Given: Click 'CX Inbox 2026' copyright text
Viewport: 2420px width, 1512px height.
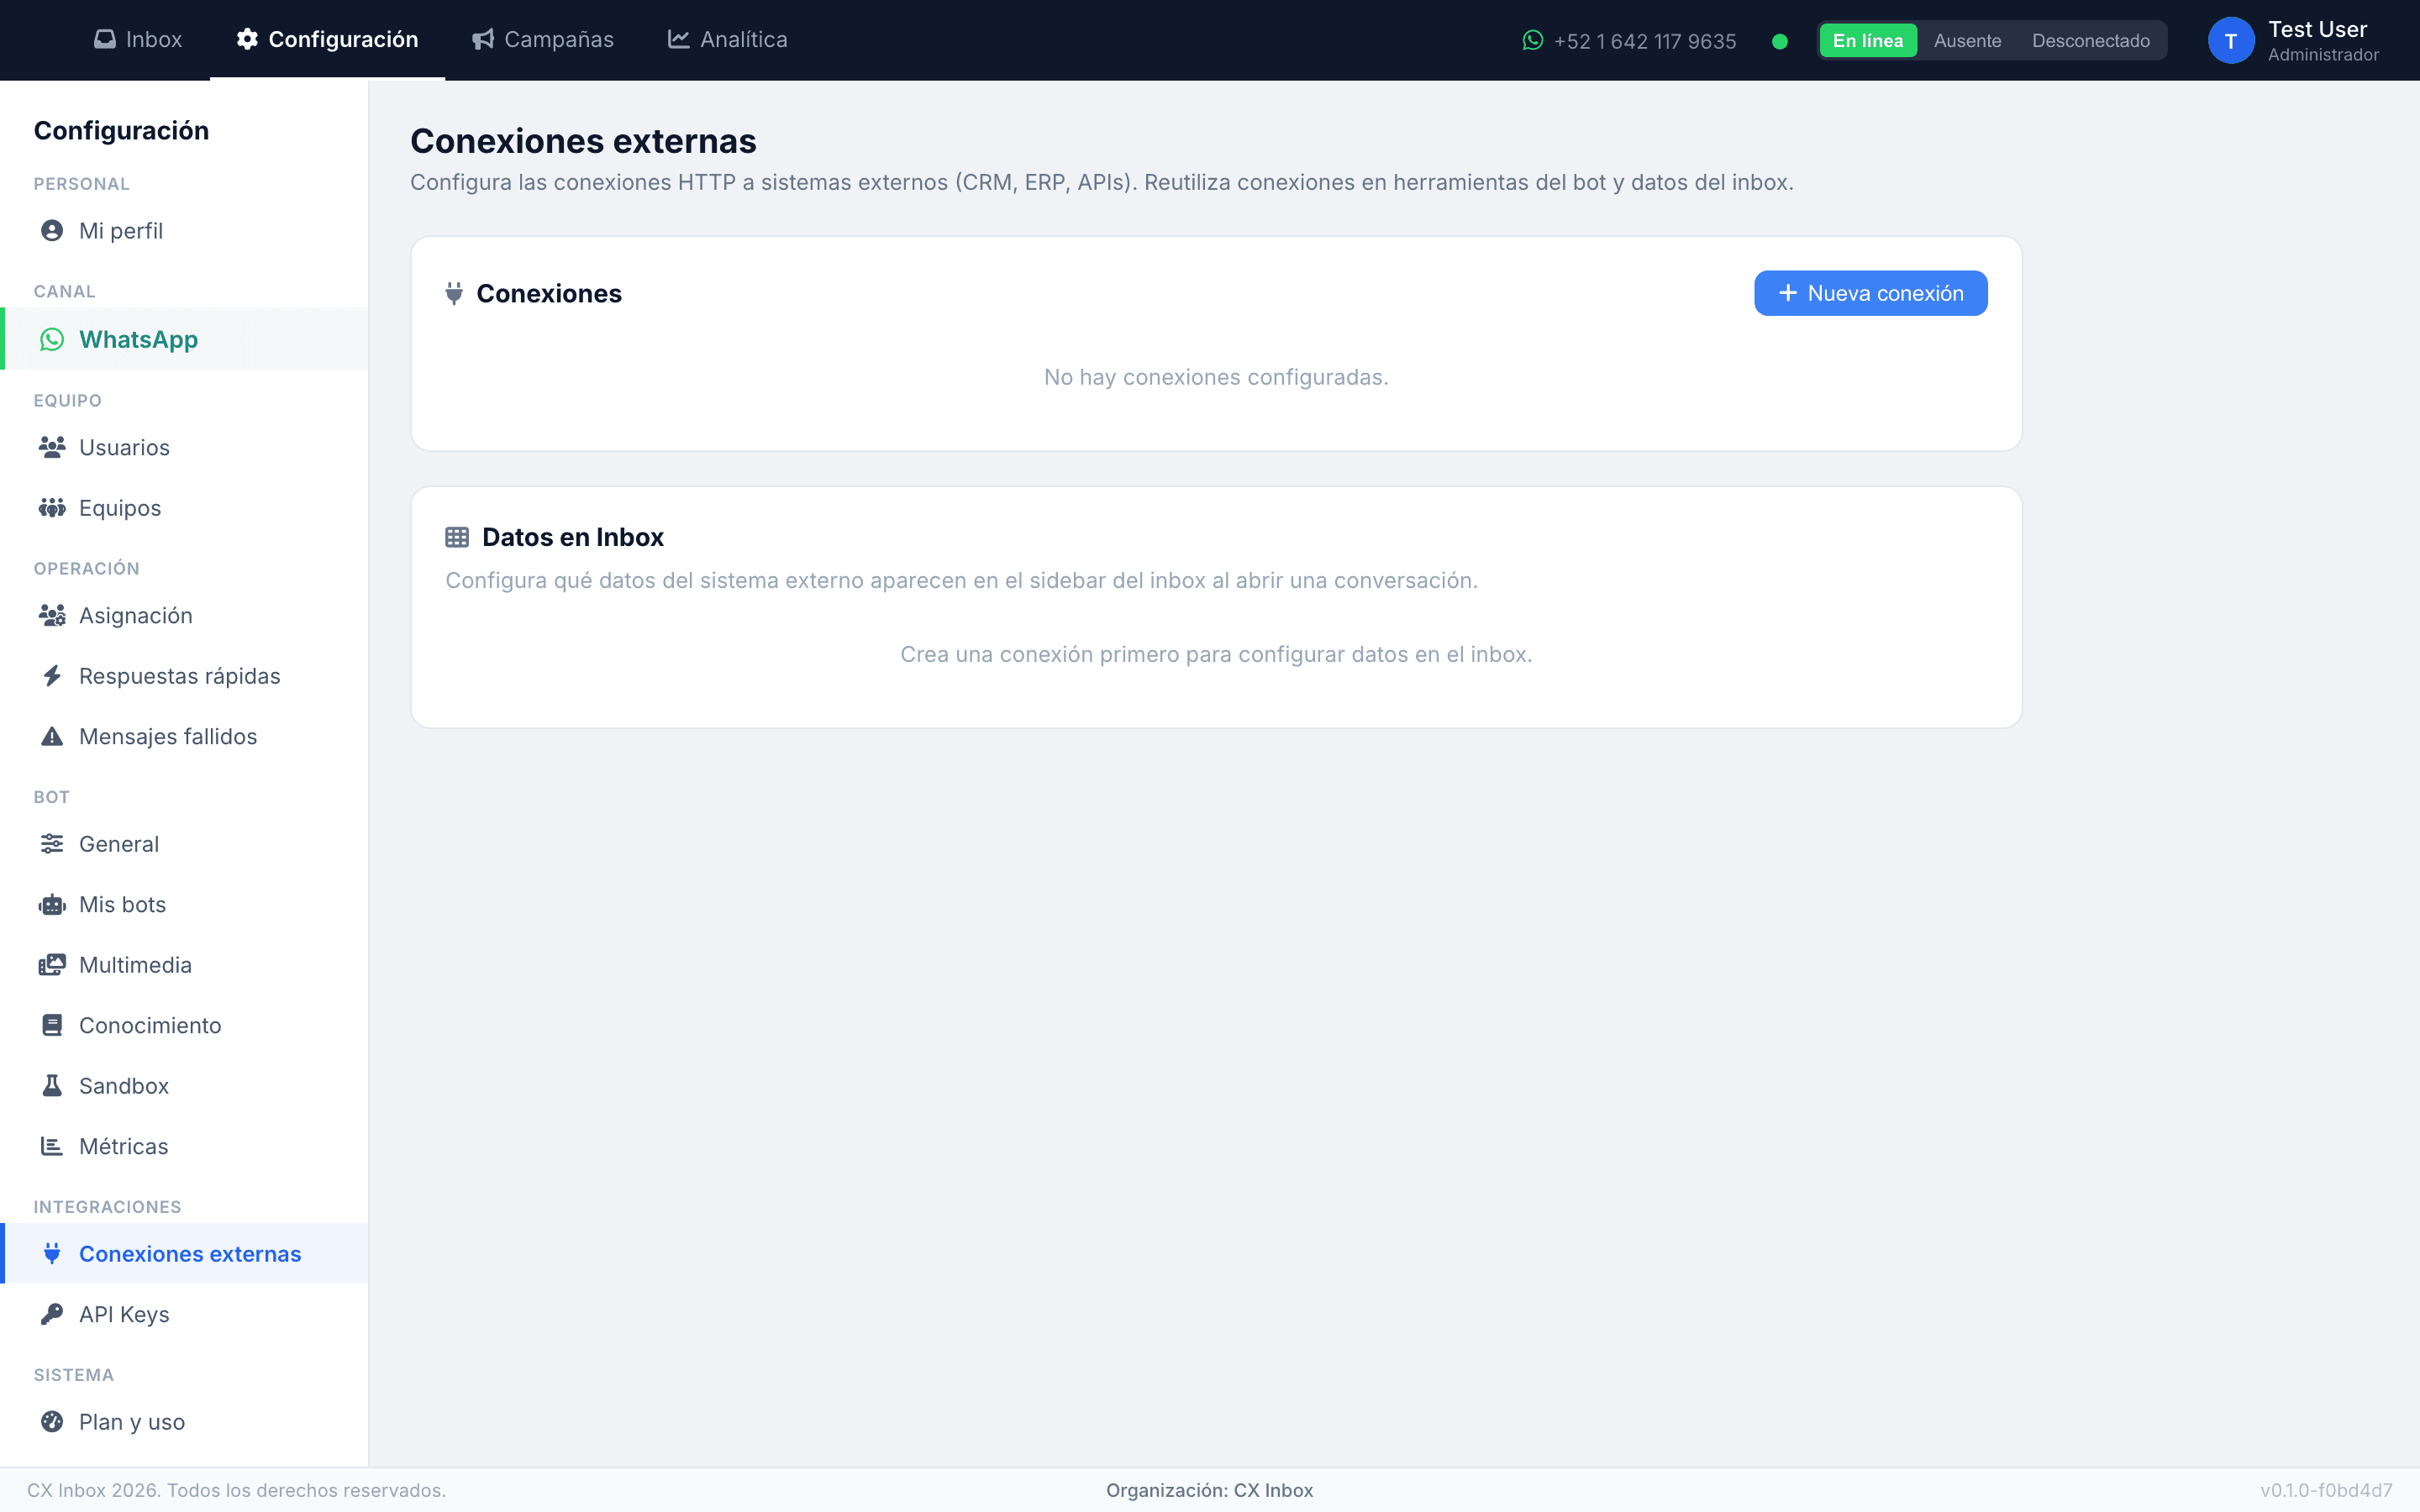Looking at the screenshot, I should tap(236, 1490).
